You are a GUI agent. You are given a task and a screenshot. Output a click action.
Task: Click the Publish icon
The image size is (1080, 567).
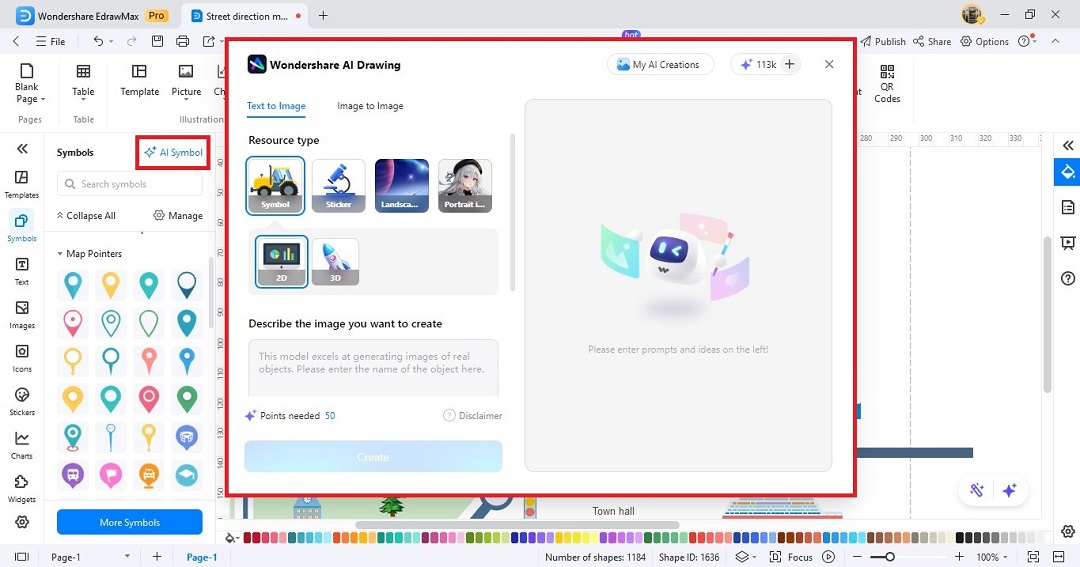[883, 41]
